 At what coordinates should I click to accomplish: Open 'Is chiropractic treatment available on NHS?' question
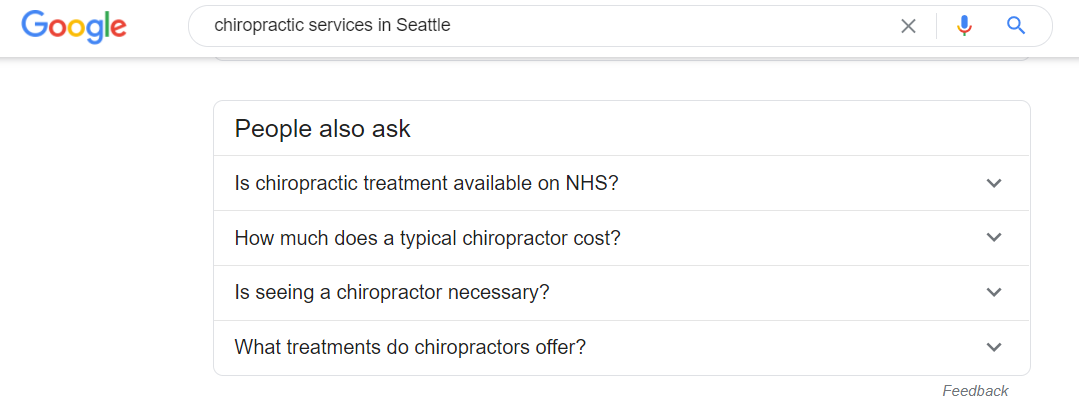pyautogui.click(x=427, y=183)
